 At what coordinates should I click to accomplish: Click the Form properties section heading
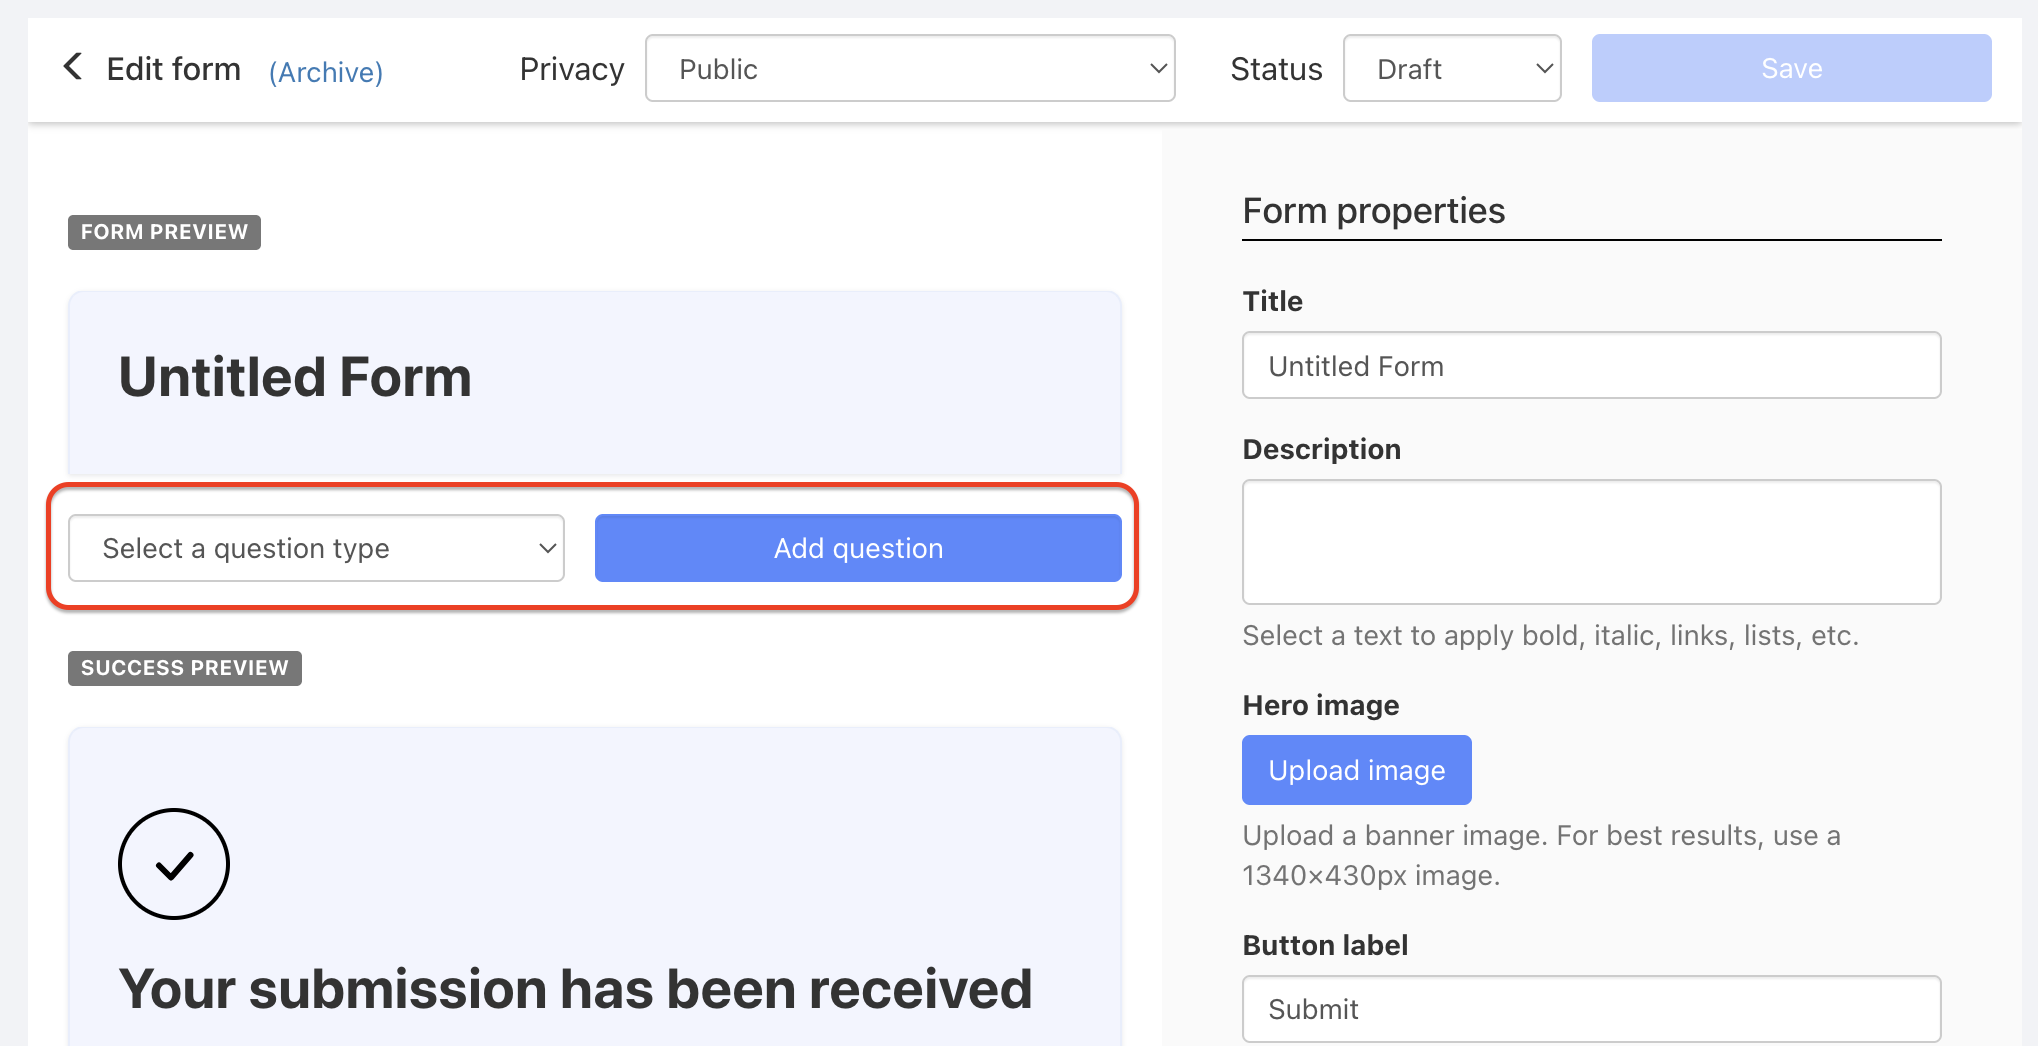1373,211
